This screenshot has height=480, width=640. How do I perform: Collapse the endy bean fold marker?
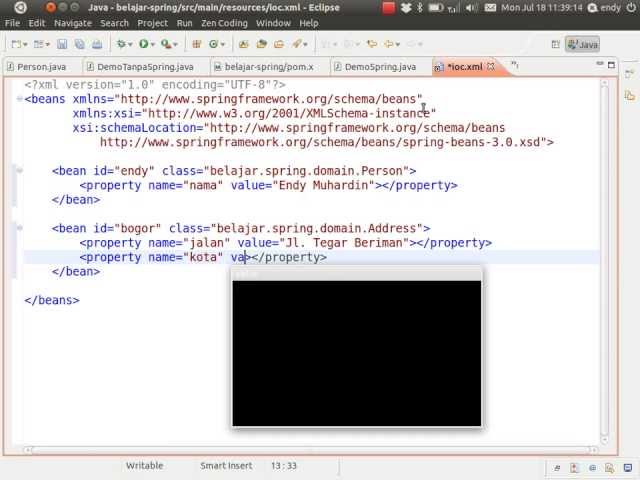[x=19, y=171]
